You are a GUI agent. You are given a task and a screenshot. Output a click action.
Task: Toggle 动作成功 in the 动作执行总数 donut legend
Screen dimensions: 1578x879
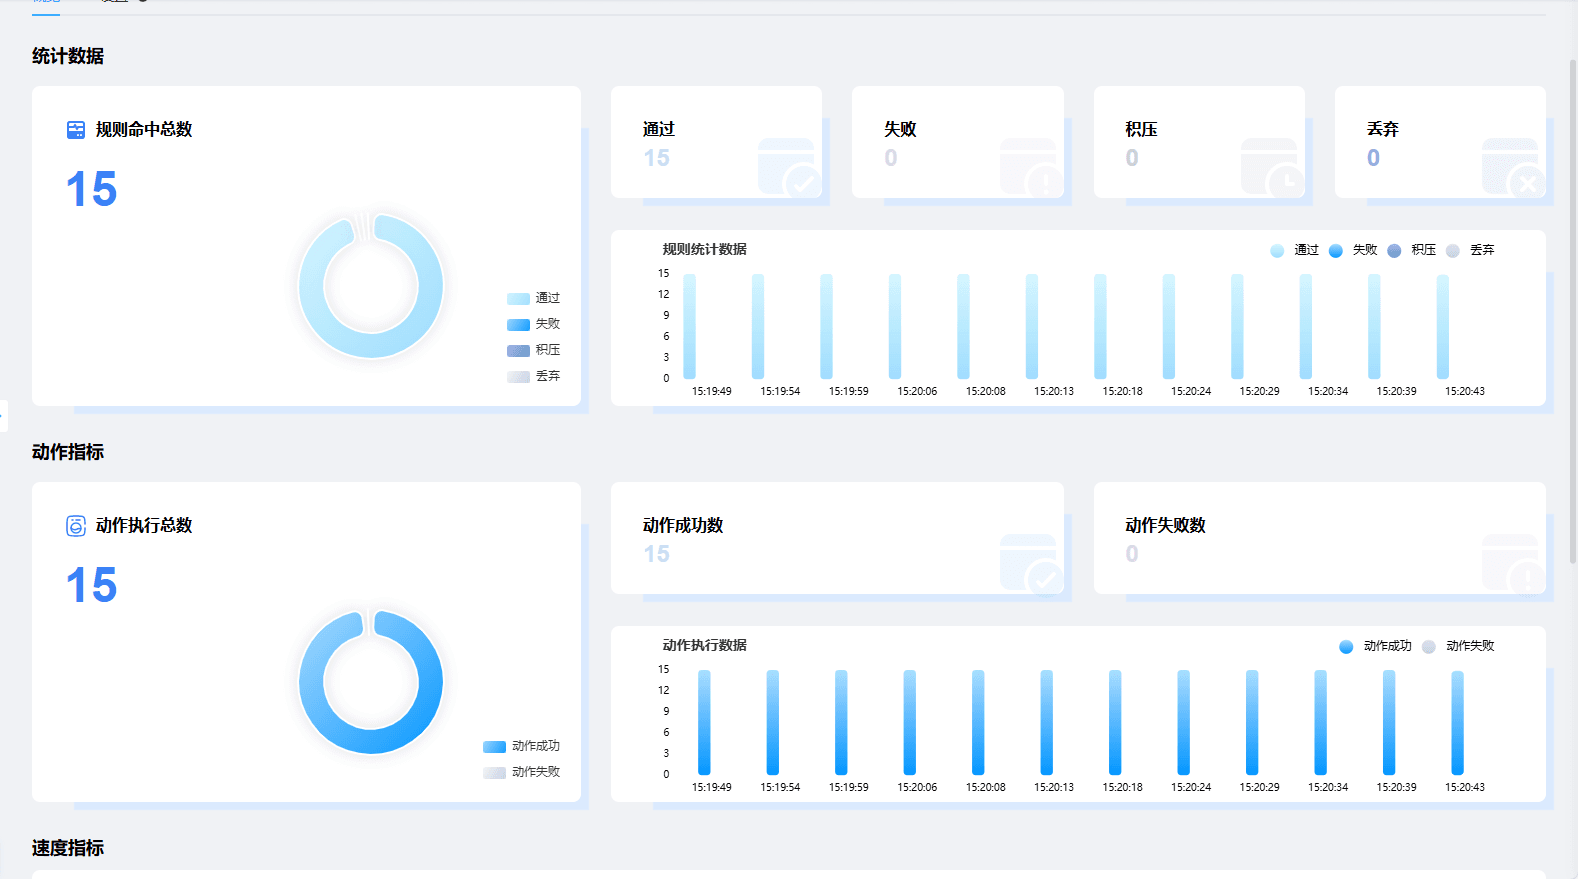pyautogui.click(x=521, y=746)
